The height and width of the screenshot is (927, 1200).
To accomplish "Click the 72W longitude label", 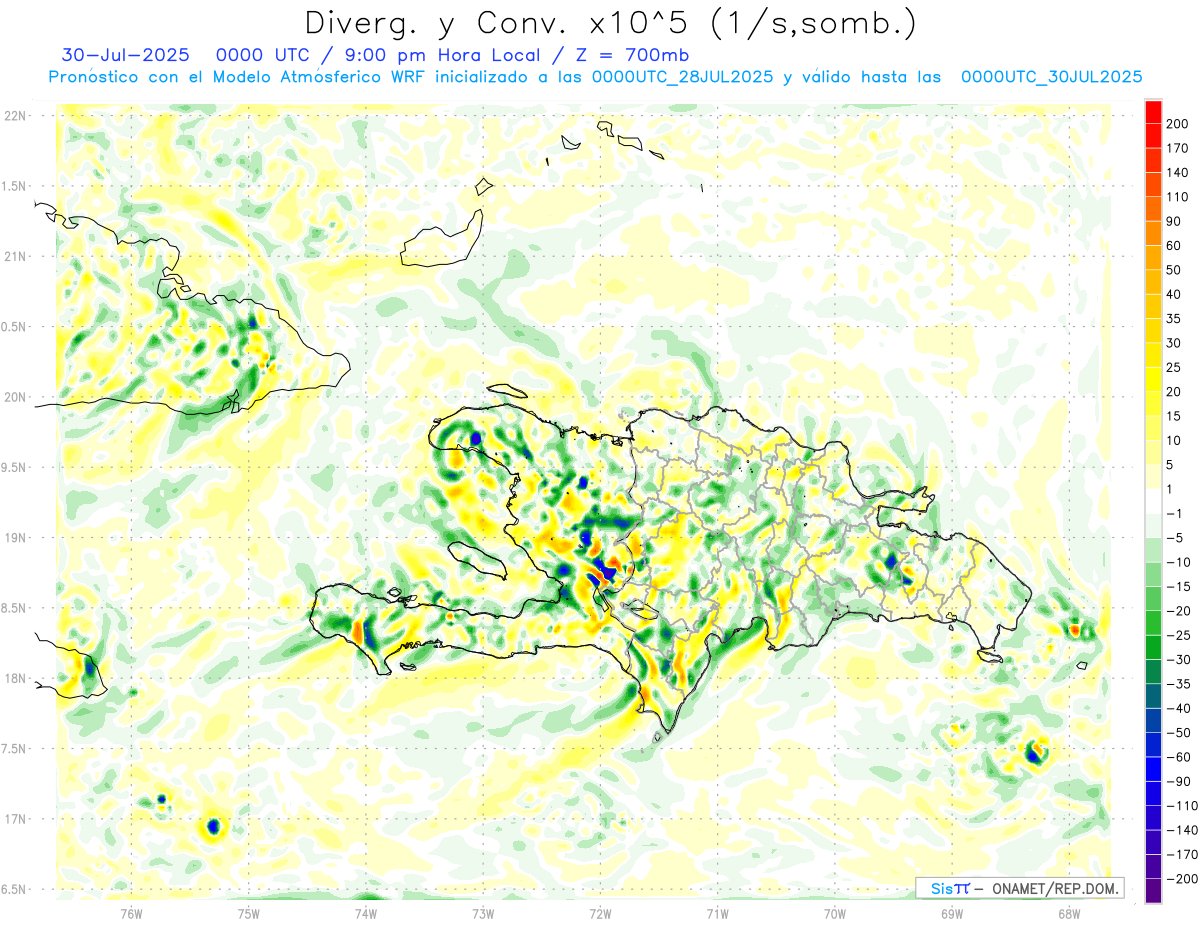I will coord(600,913).
